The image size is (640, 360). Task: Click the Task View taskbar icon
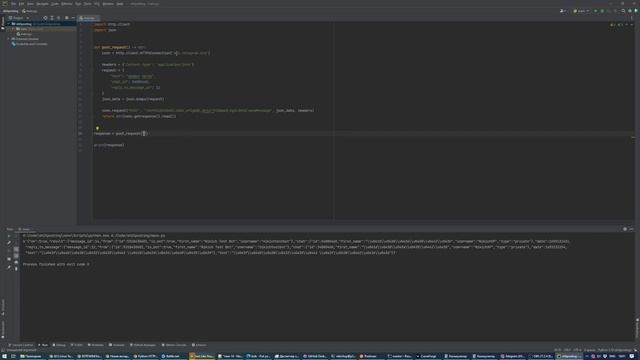pyautogui.click(x=13, y=356)
